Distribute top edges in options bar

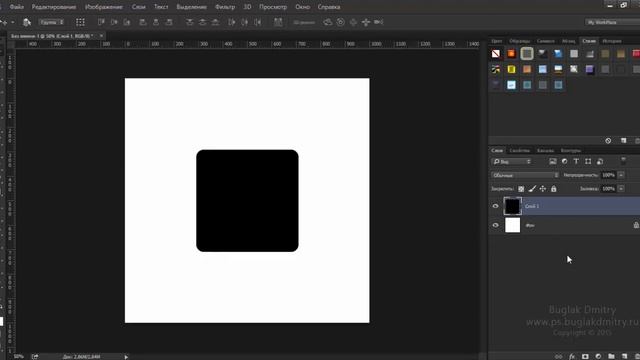[190, 22]
